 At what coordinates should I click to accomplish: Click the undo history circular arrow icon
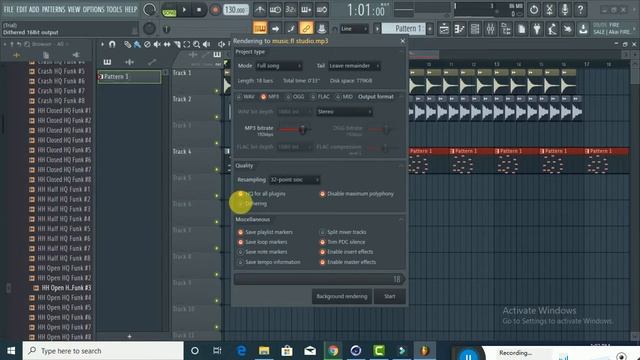pyautogui.click(x=534, y=9)
